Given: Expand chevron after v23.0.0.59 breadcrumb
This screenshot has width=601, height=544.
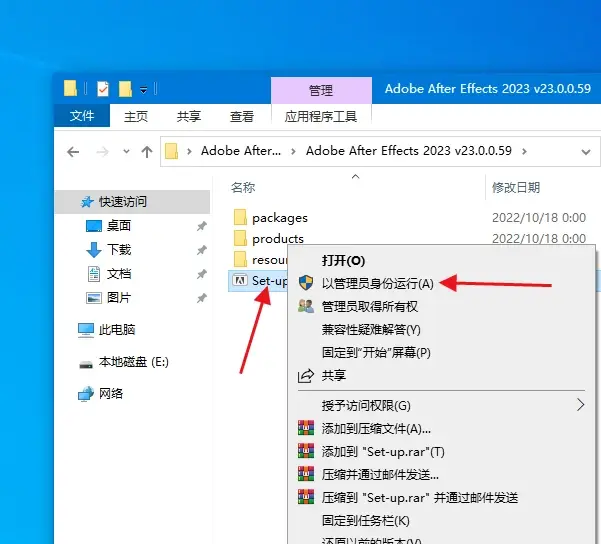Looking at the screenshot, I should [x=524, y=152].
